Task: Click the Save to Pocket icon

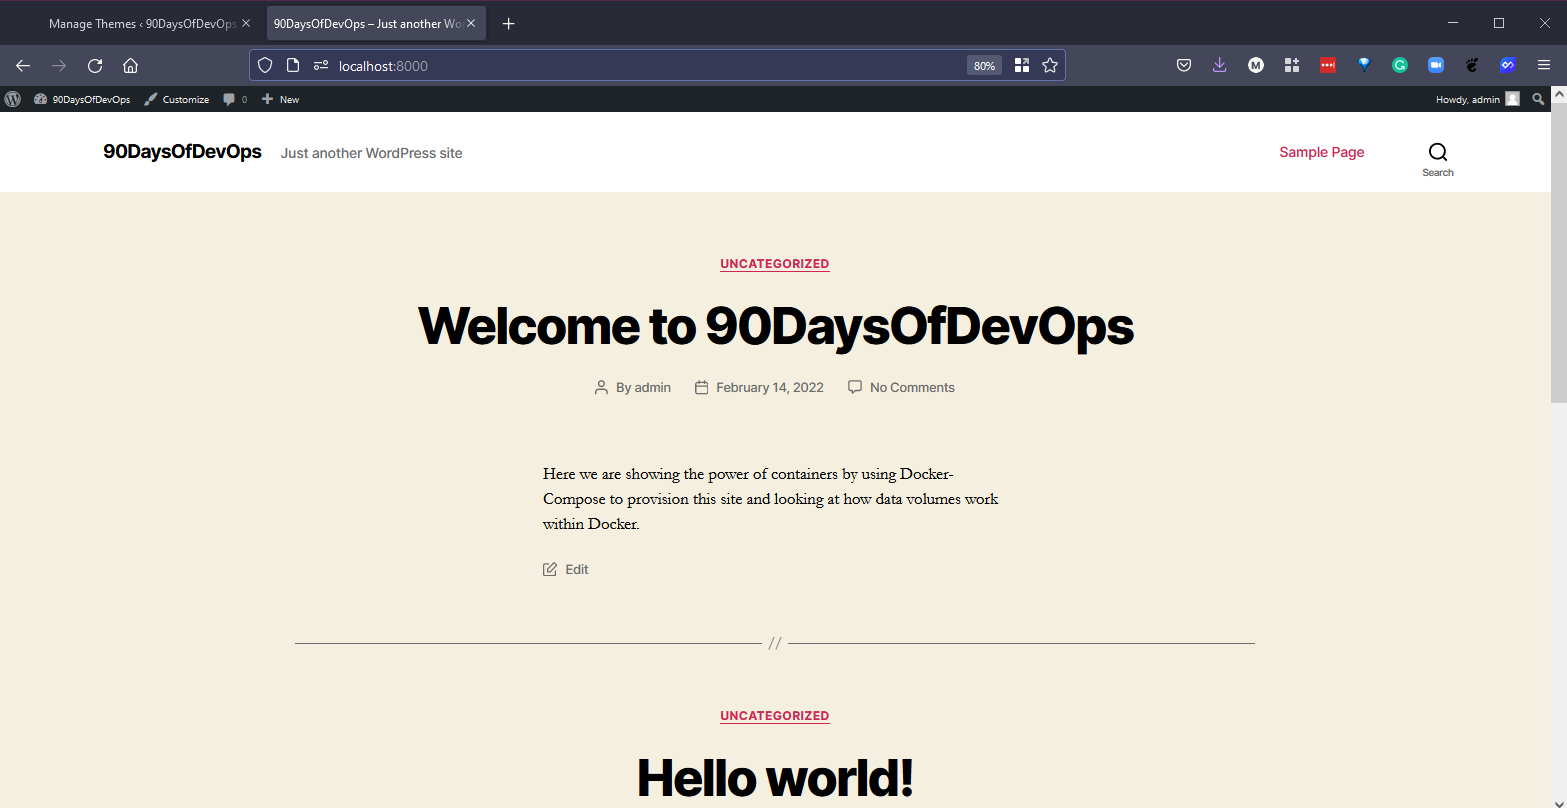Action: point(1183,66)
